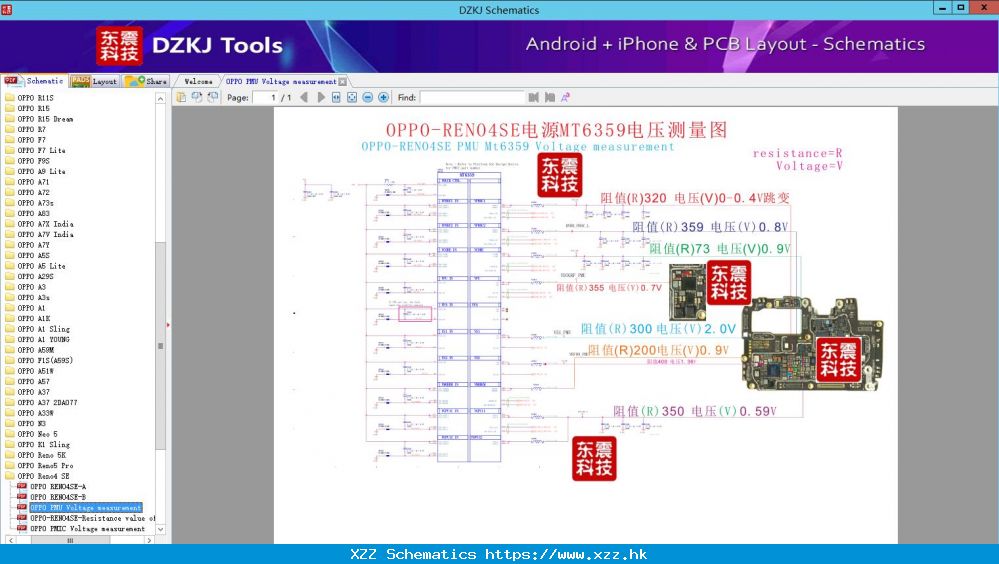Switch to the Schematic tab
Screen dimensions: 999x564
[34, 81]
